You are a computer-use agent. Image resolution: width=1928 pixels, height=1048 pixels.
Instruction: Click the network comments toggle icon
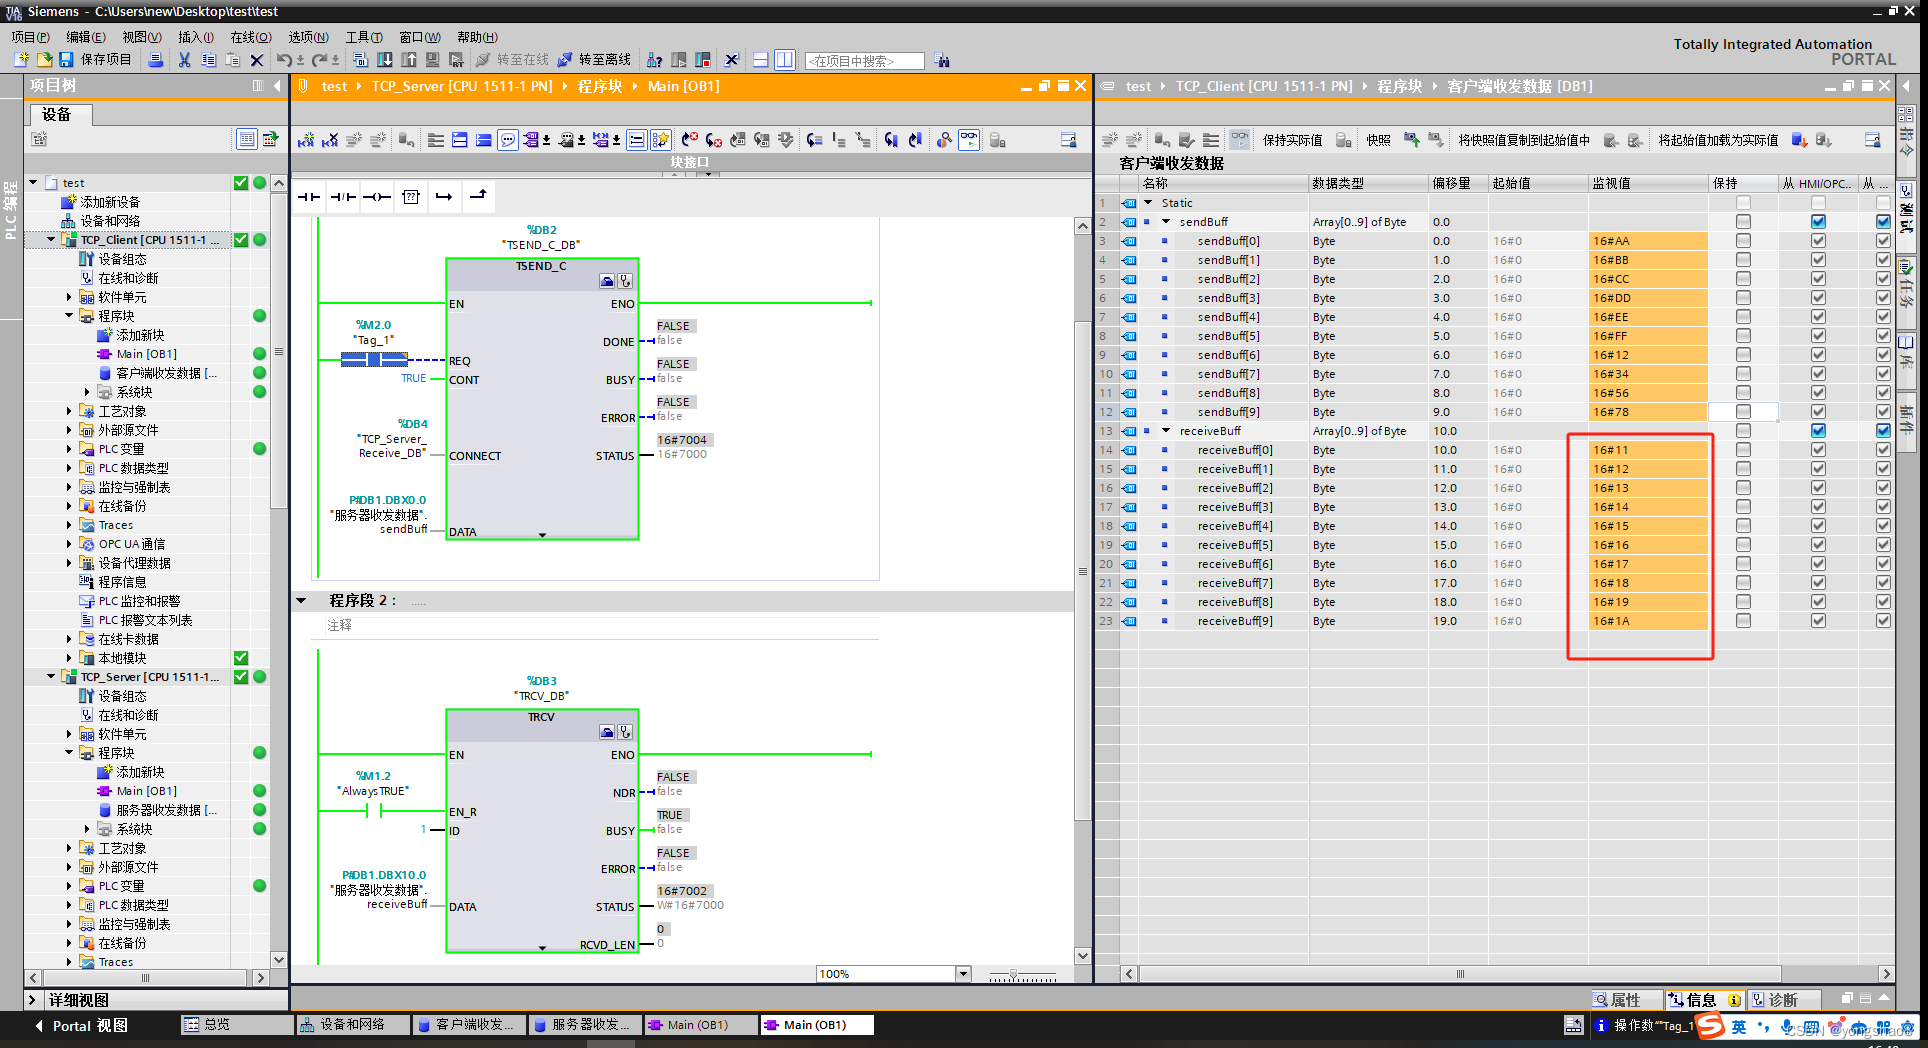point(508,140)
